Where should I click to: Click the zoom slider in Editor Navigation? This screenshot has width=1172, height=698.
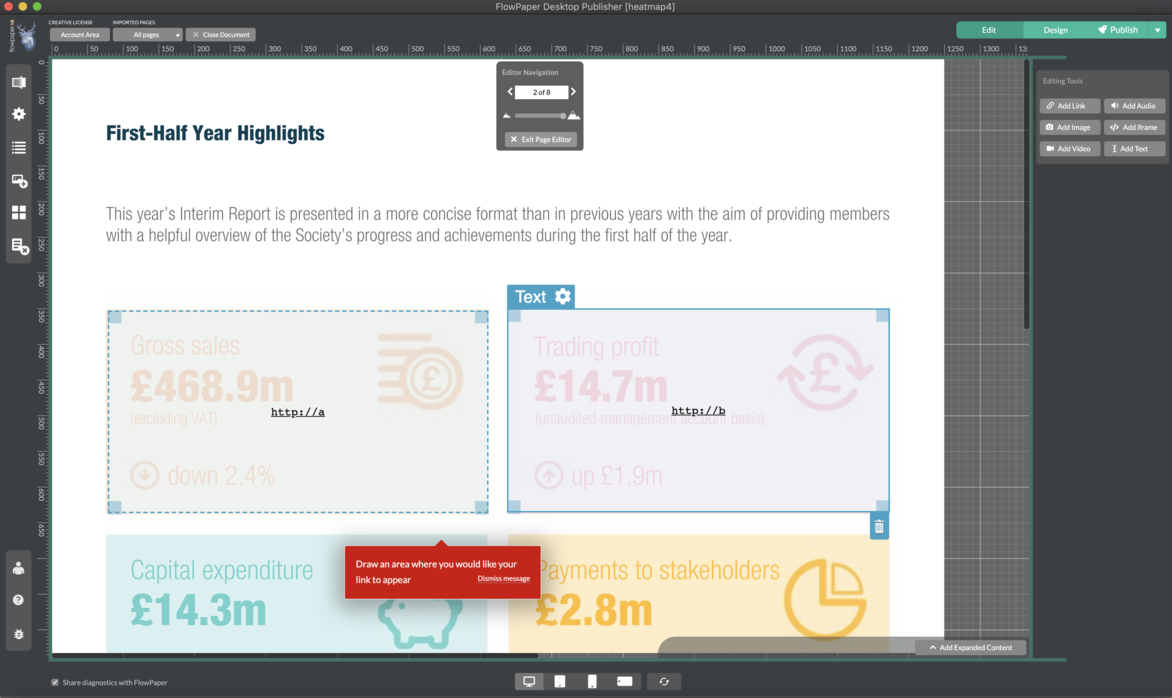540,116
